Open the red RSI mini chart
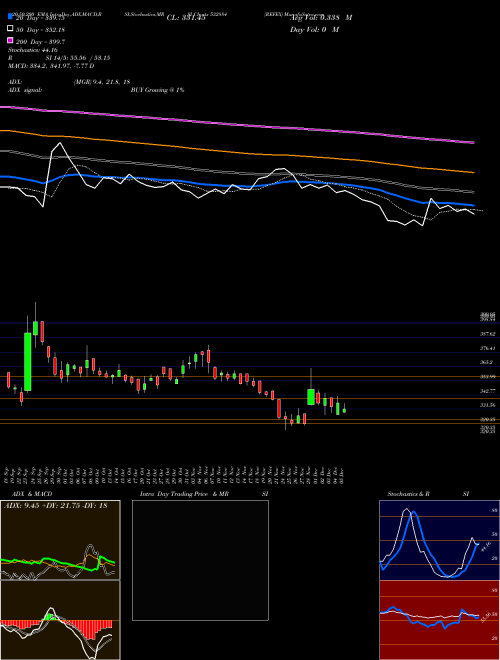 439,620
